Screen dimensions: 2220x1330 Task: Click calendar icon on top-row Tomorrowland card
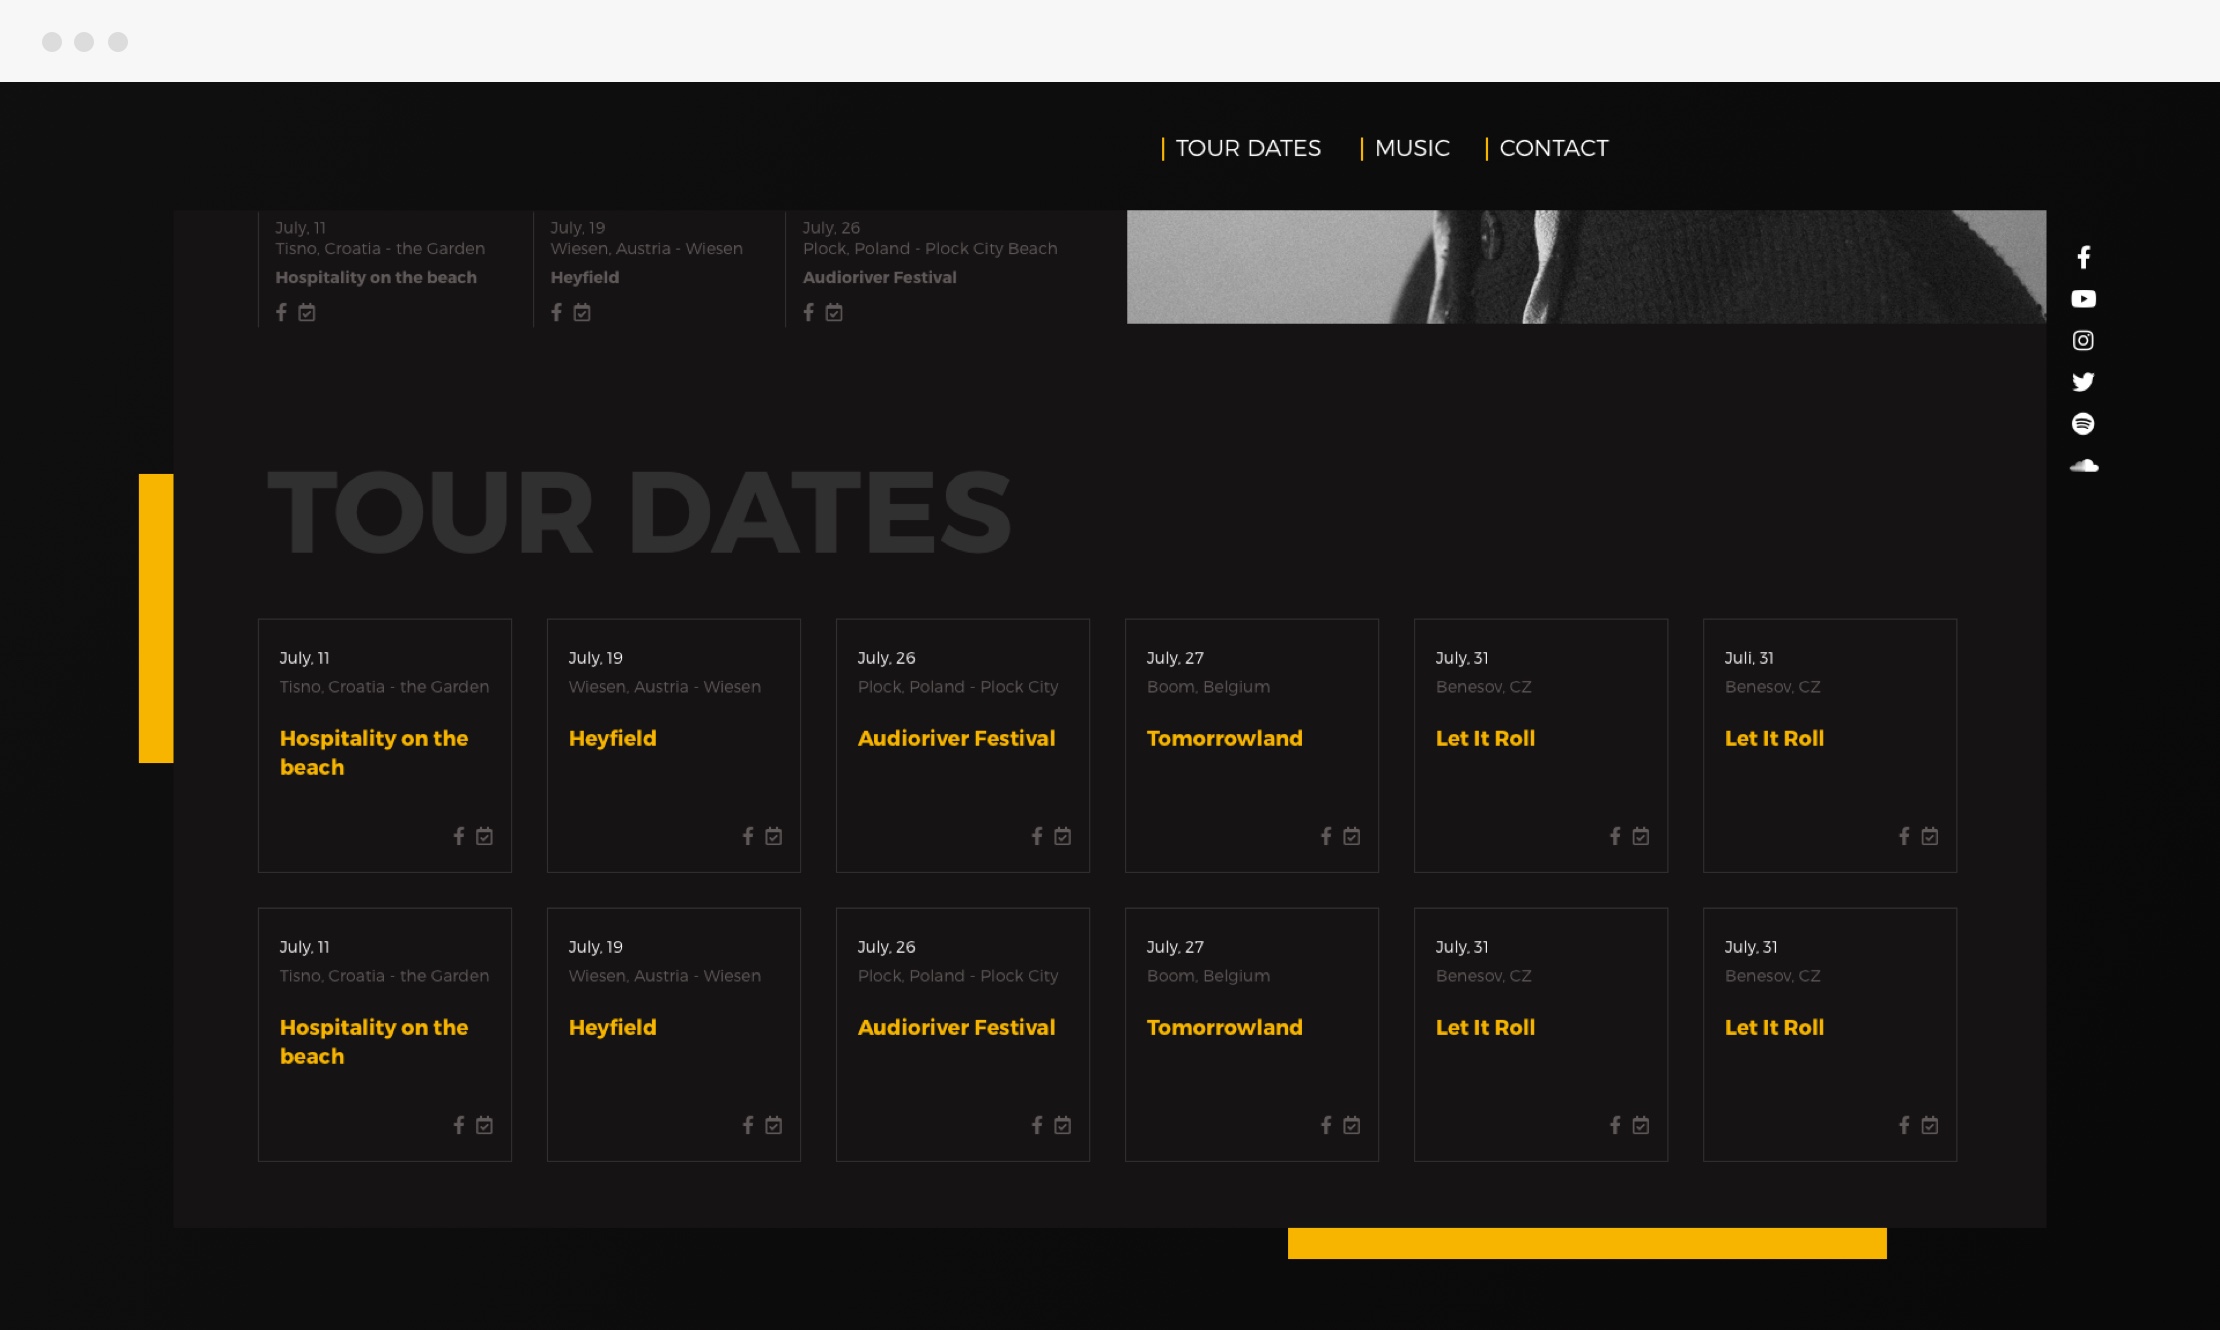point(1351,836)
